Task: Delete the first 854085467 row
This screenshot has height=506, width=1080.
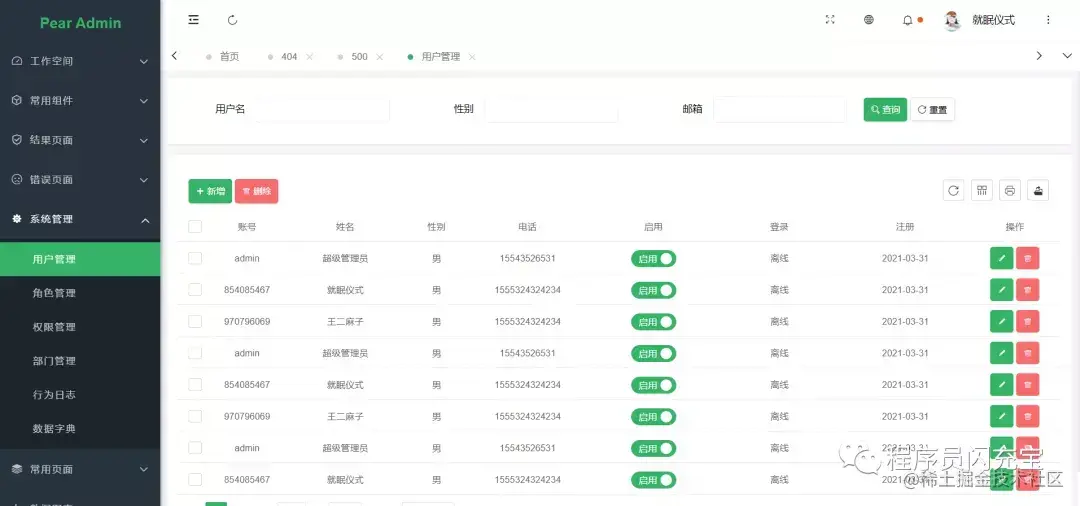Action: click(x=1028, y=290)
